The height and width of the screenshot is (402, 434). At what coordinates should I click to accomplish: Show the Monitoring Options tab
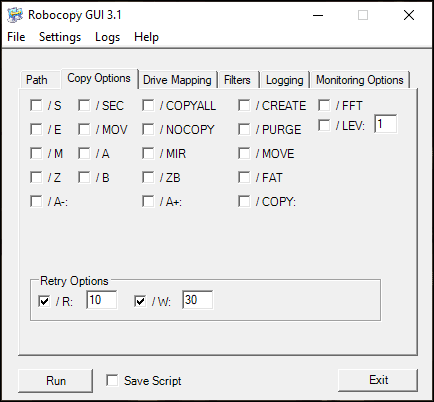point(360,80)
